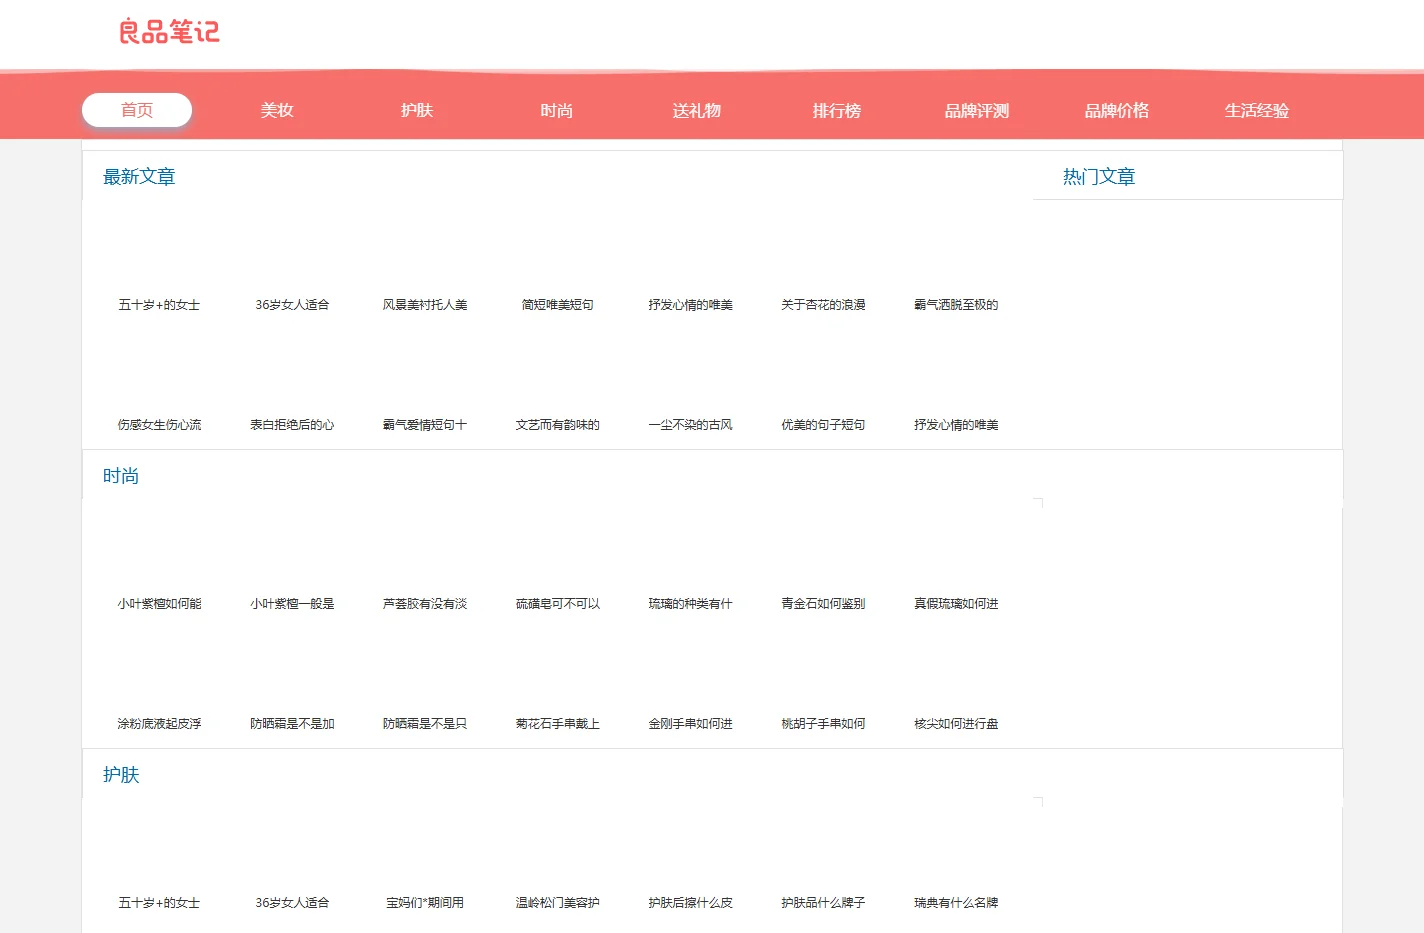Open the 简短唯美短句 article
Viewport: 1424px width, 933px height.
pos(558,305)
